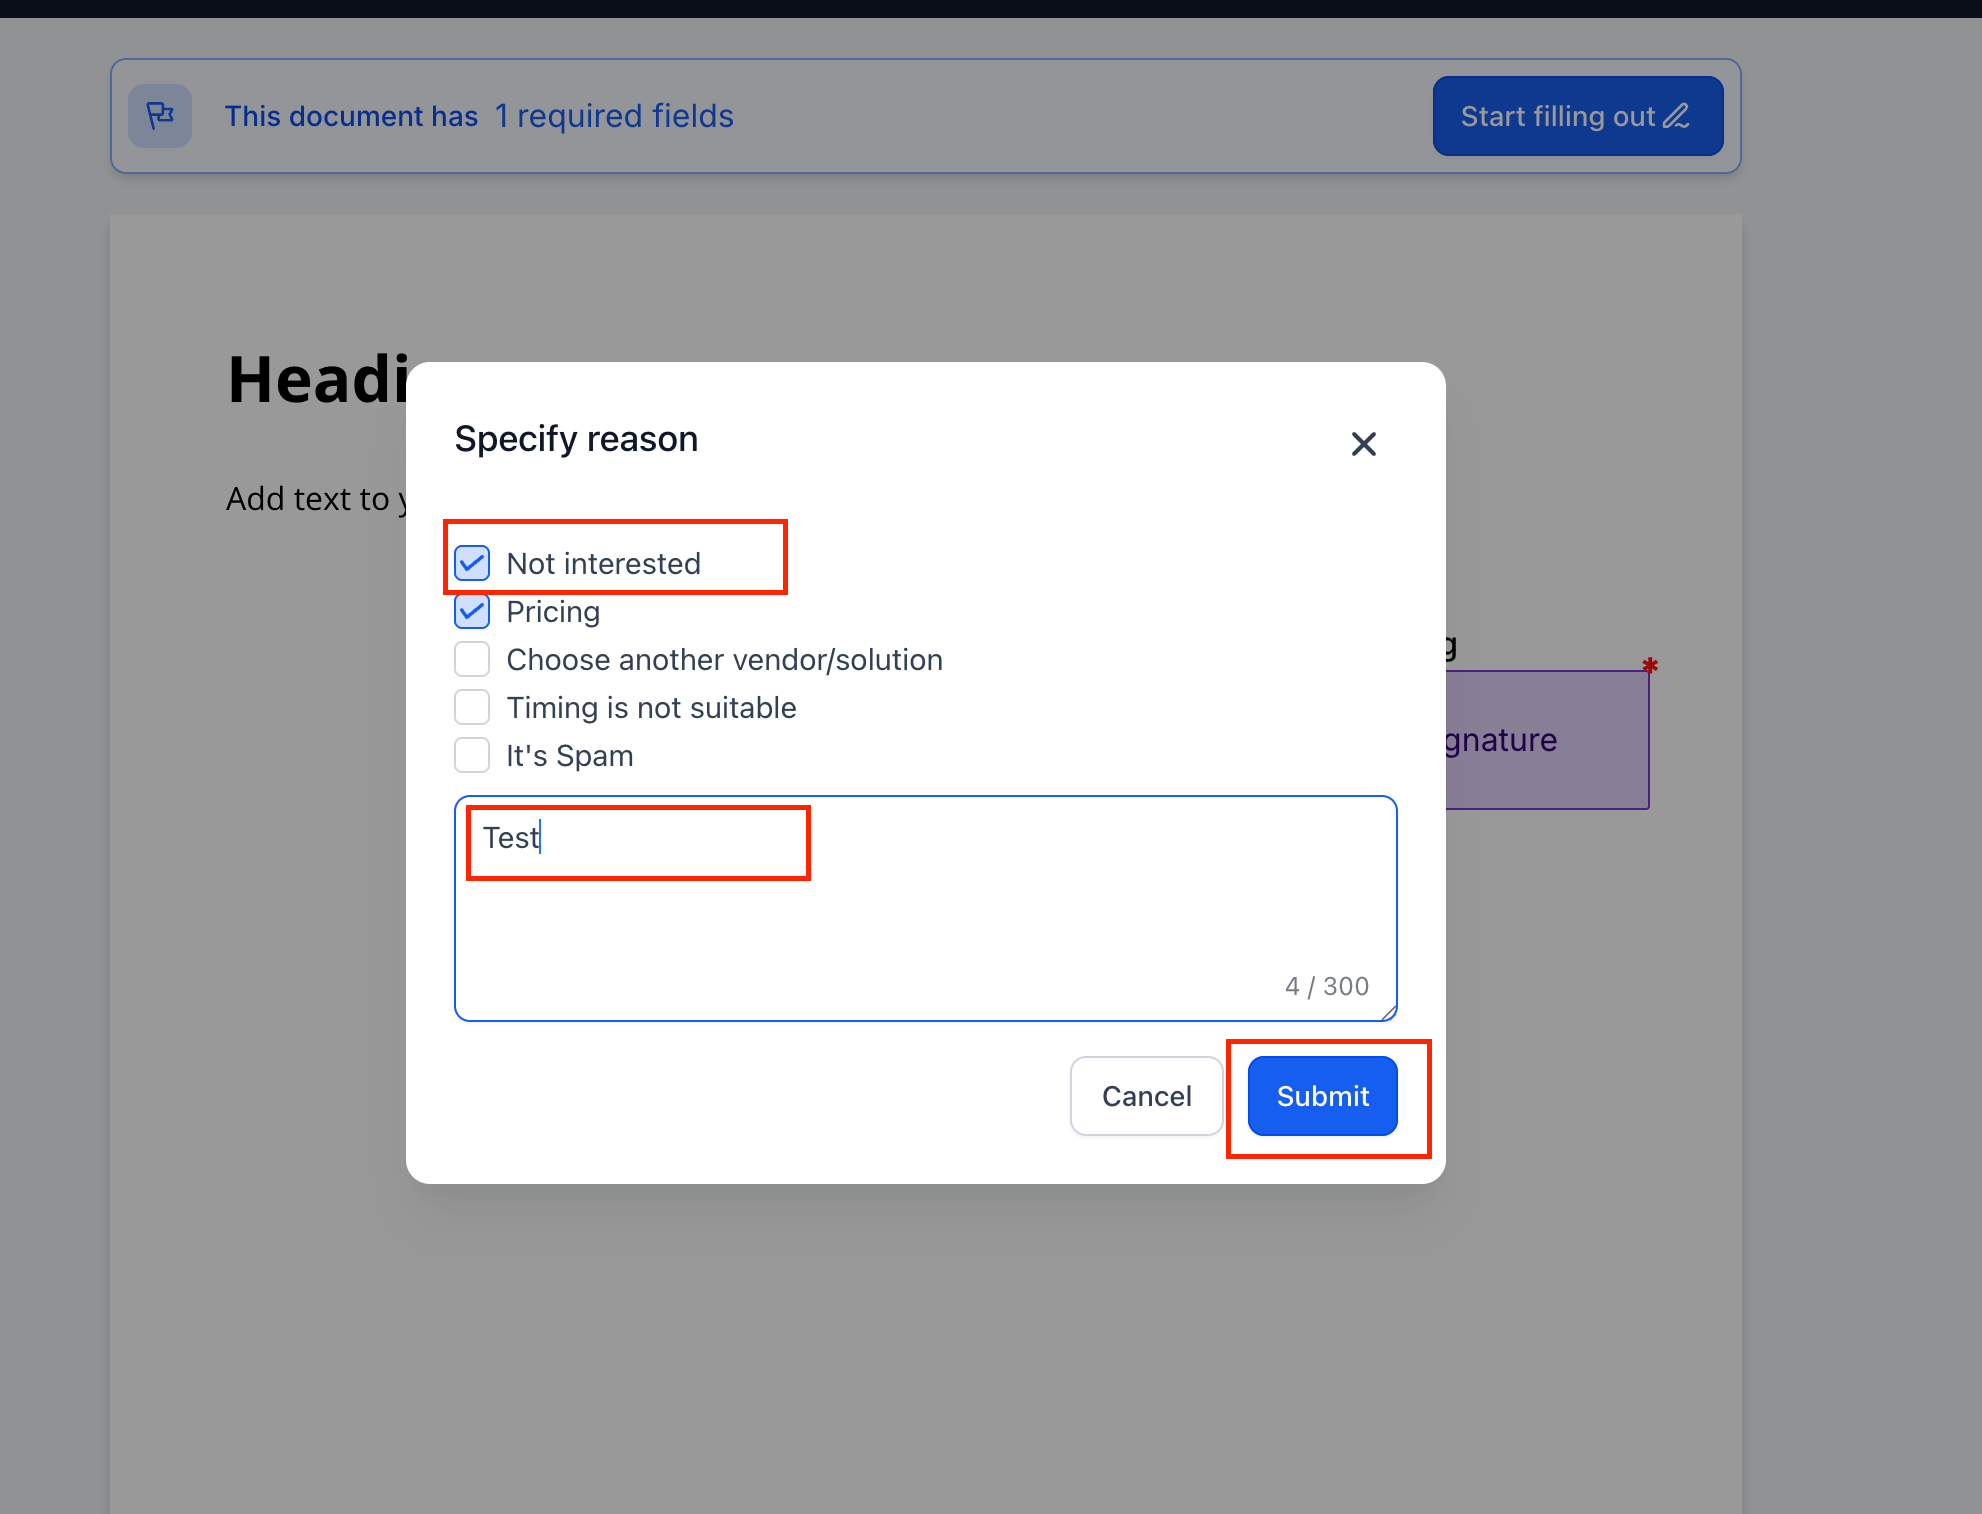1982x1514 pixels.
Task: Click the 4 / 300 character counter
Action: 1327,986
